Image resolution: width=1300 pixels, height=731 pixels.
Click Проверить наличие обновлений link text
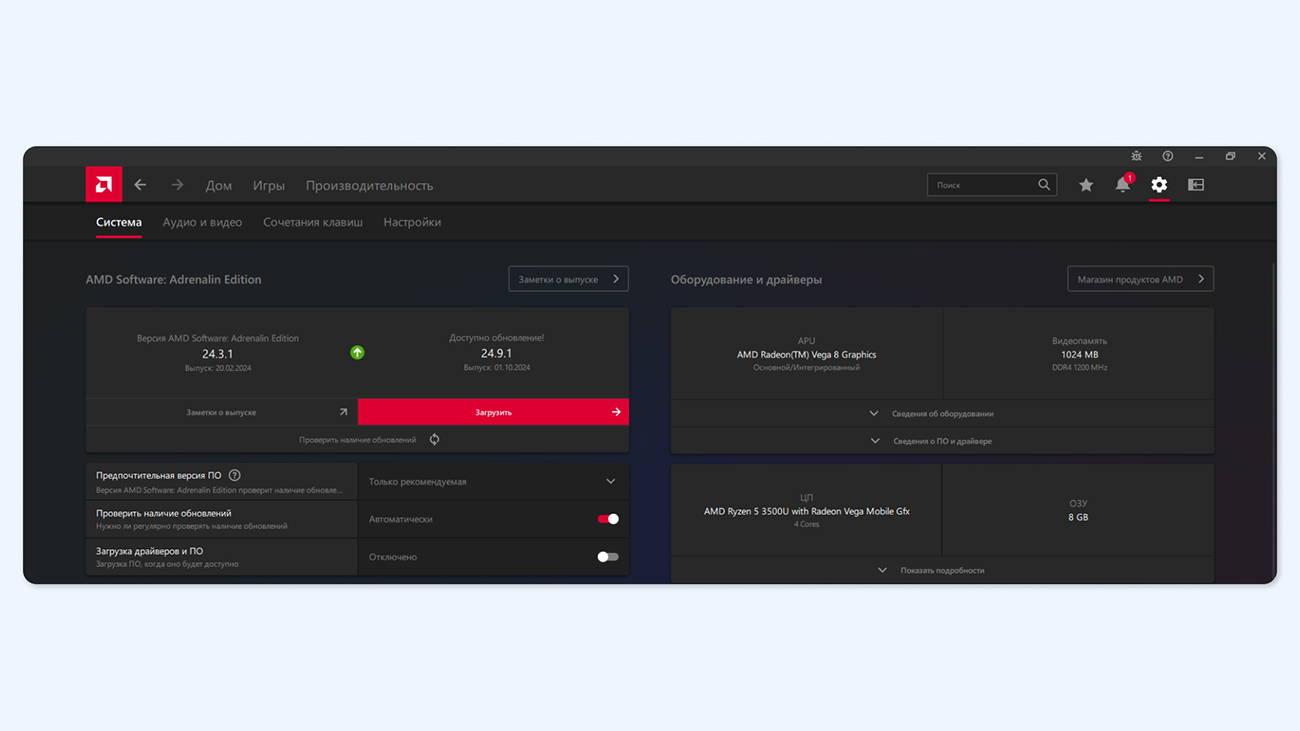click(357, 440)
